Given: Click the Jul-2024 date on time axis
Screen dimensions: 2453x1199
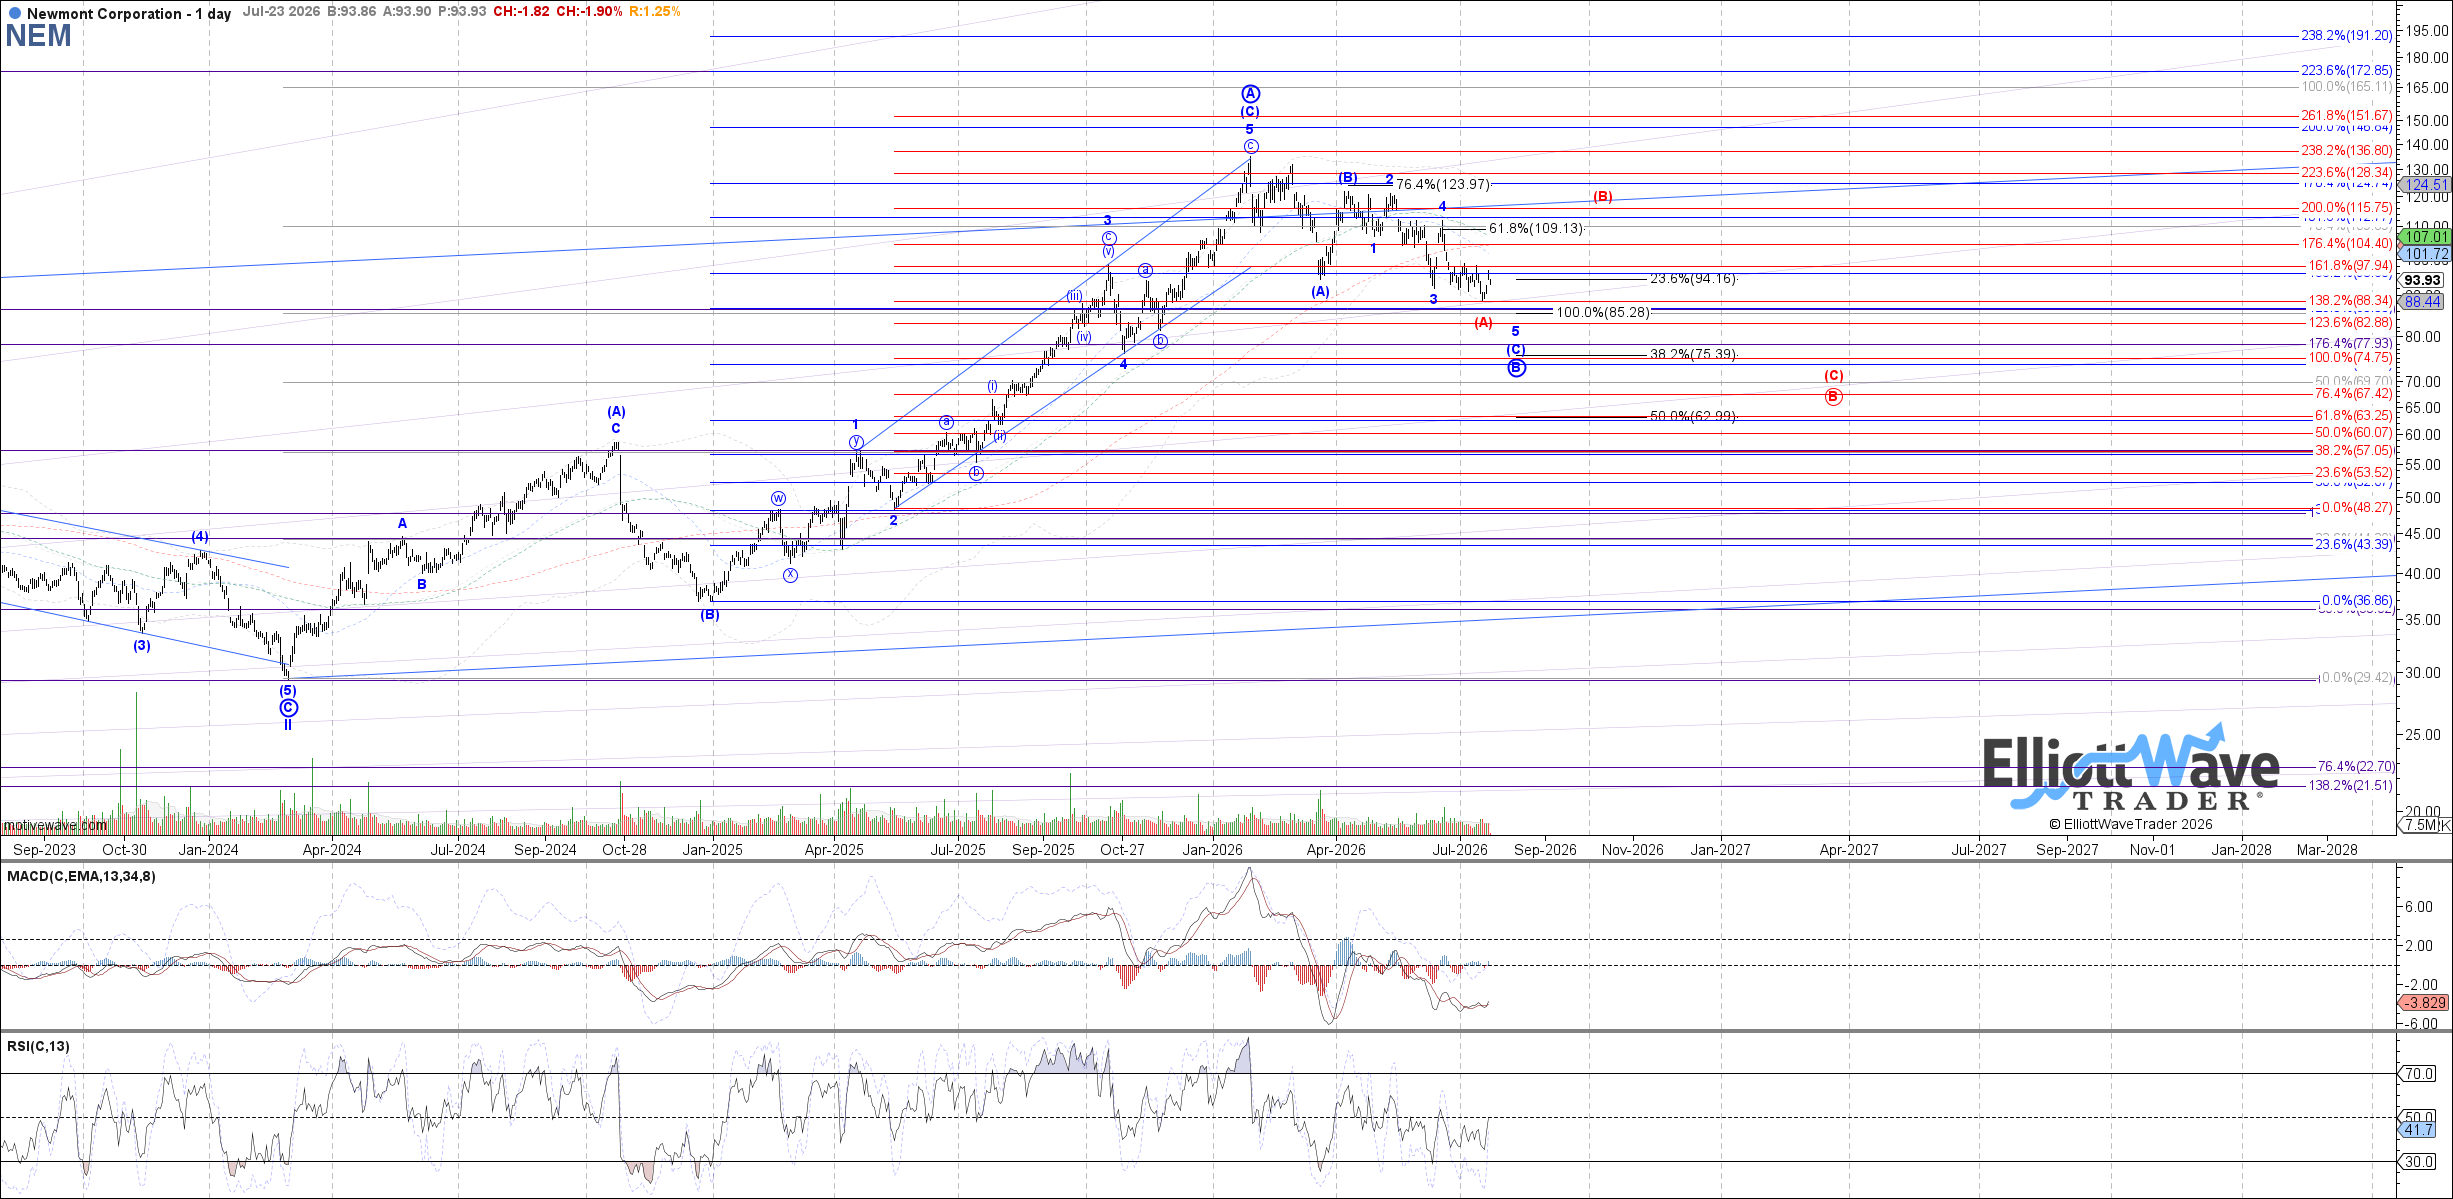Looking at the screenshot, I should (x=458, y=850).
